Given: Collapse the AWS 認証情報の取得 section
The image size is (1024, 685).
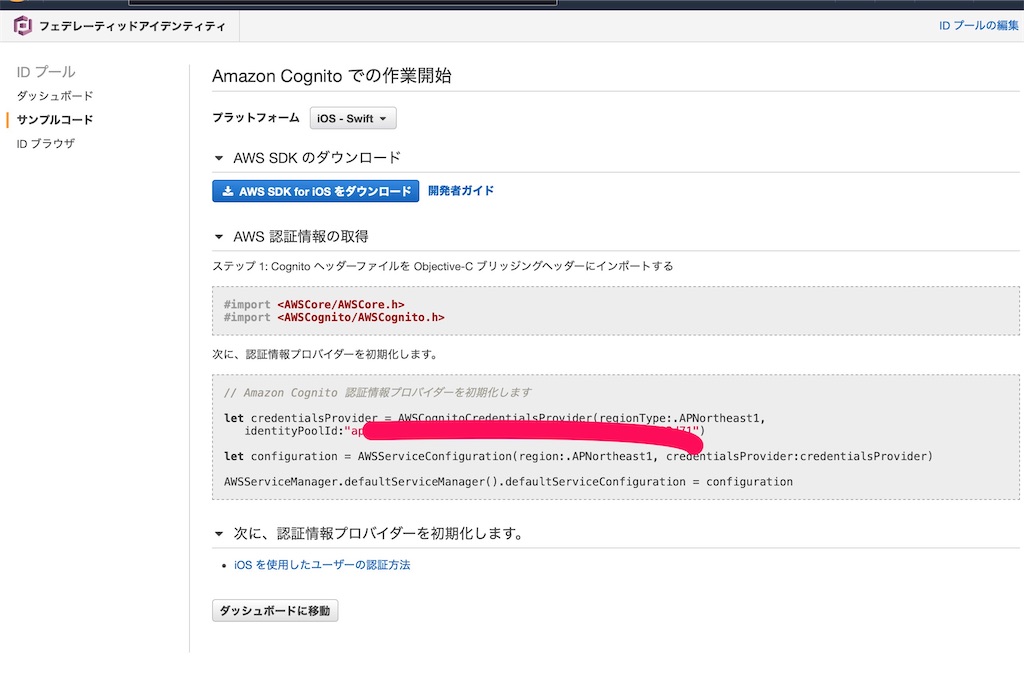Looking at the screenshot, I should (x=219, y=236).
